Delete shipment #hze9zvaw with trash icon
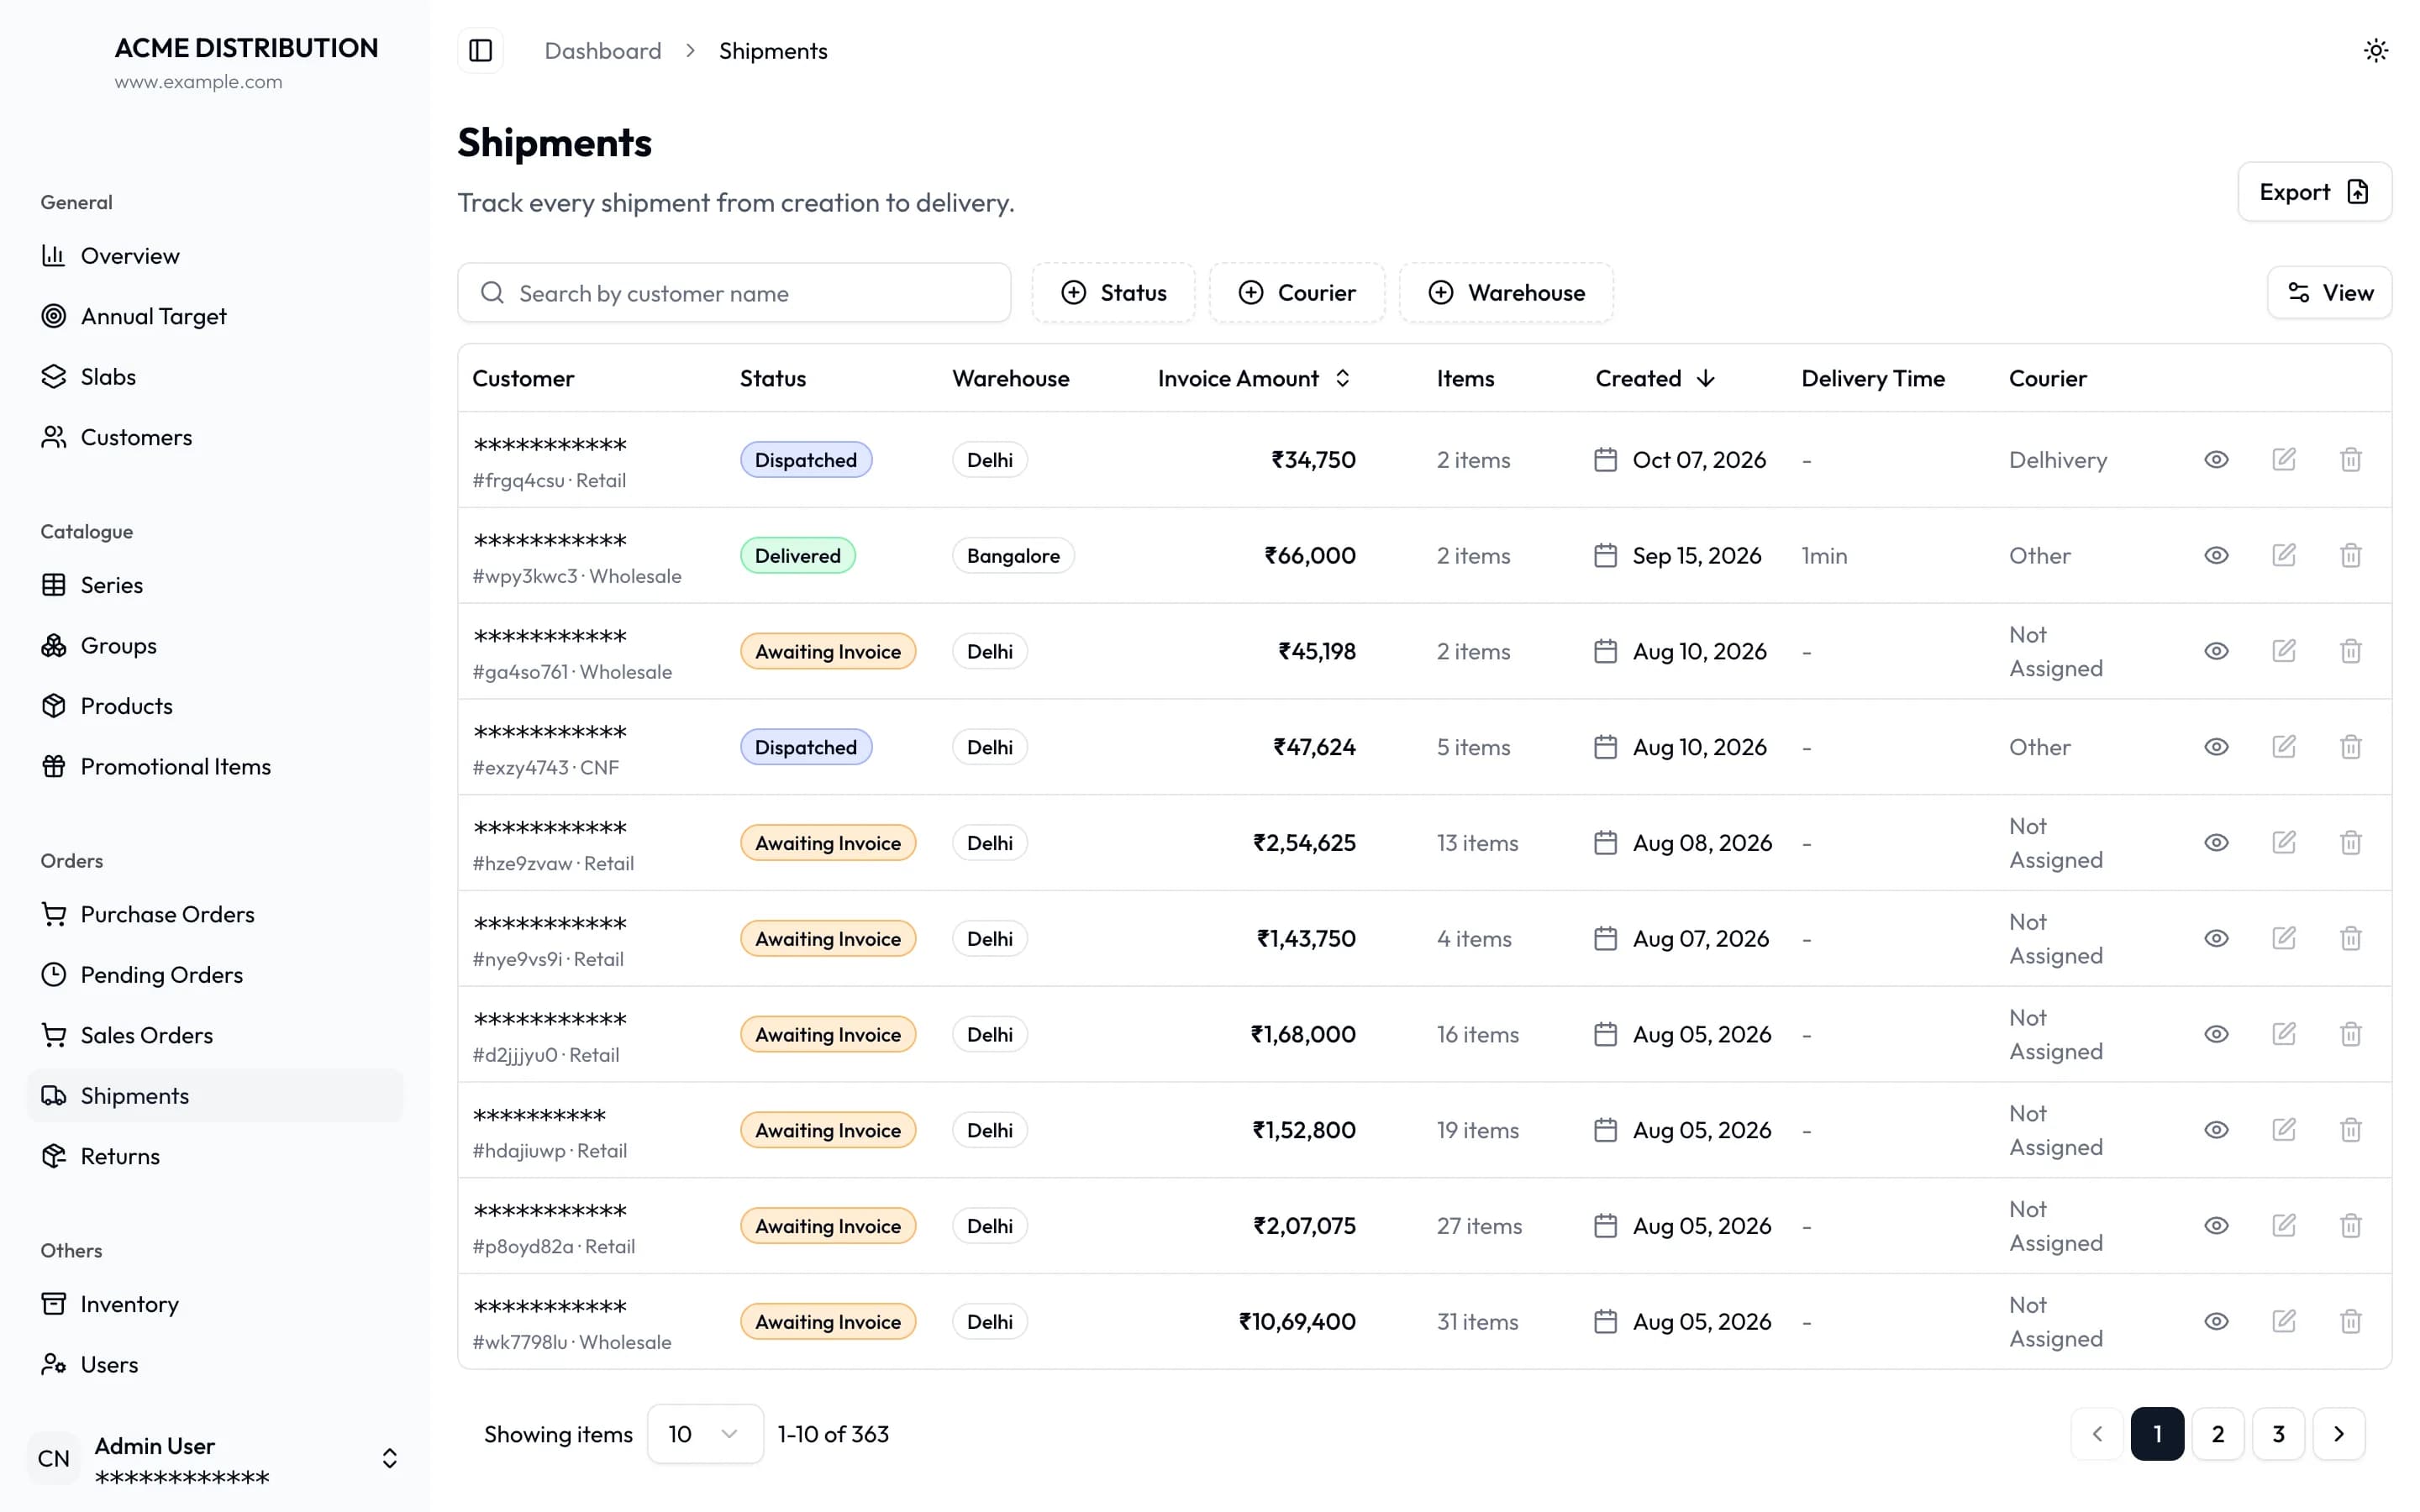This screenshot has height=1512, width=2420. [x=2351, y=843]
